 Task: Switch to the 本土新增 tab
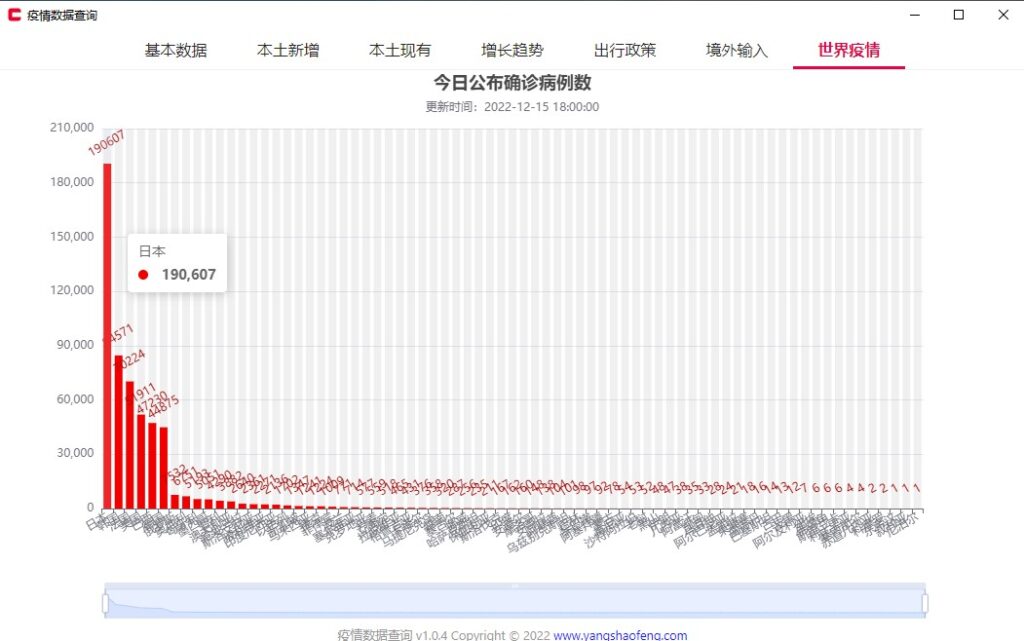288,50
